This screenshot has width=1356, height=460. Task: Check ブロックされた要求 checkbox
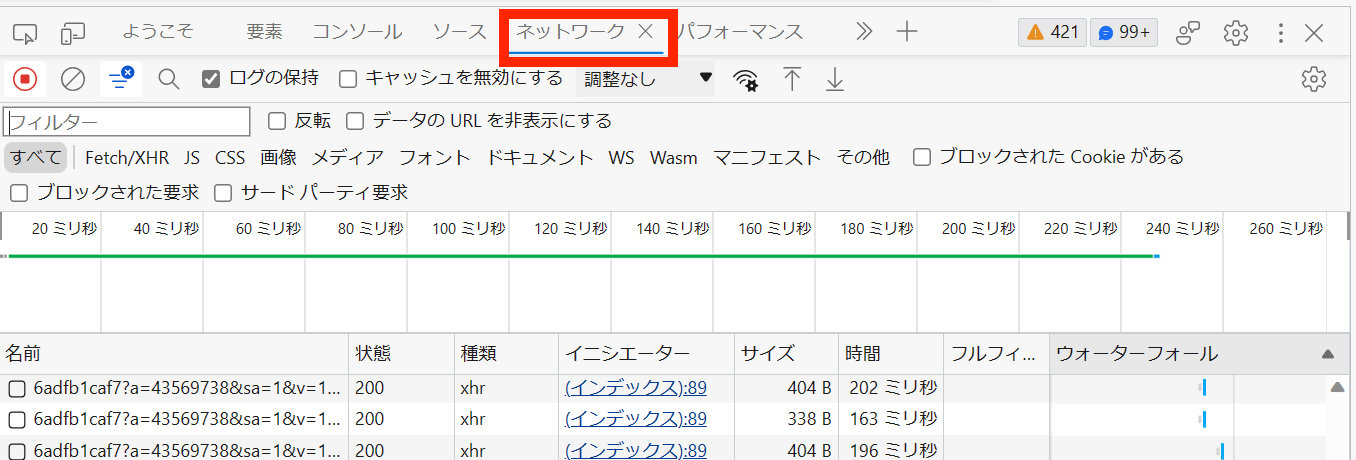(x=19, y=192)
